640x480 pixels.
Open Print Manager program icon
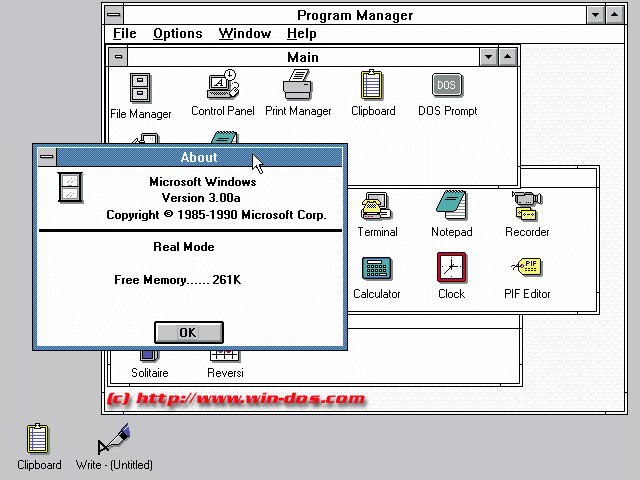298,87
